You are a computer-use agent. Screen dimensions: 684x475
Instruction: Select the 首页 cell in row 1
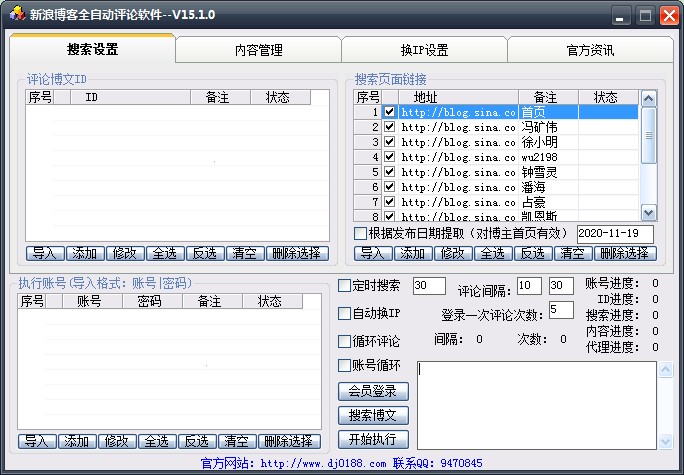tap(548, 112)
